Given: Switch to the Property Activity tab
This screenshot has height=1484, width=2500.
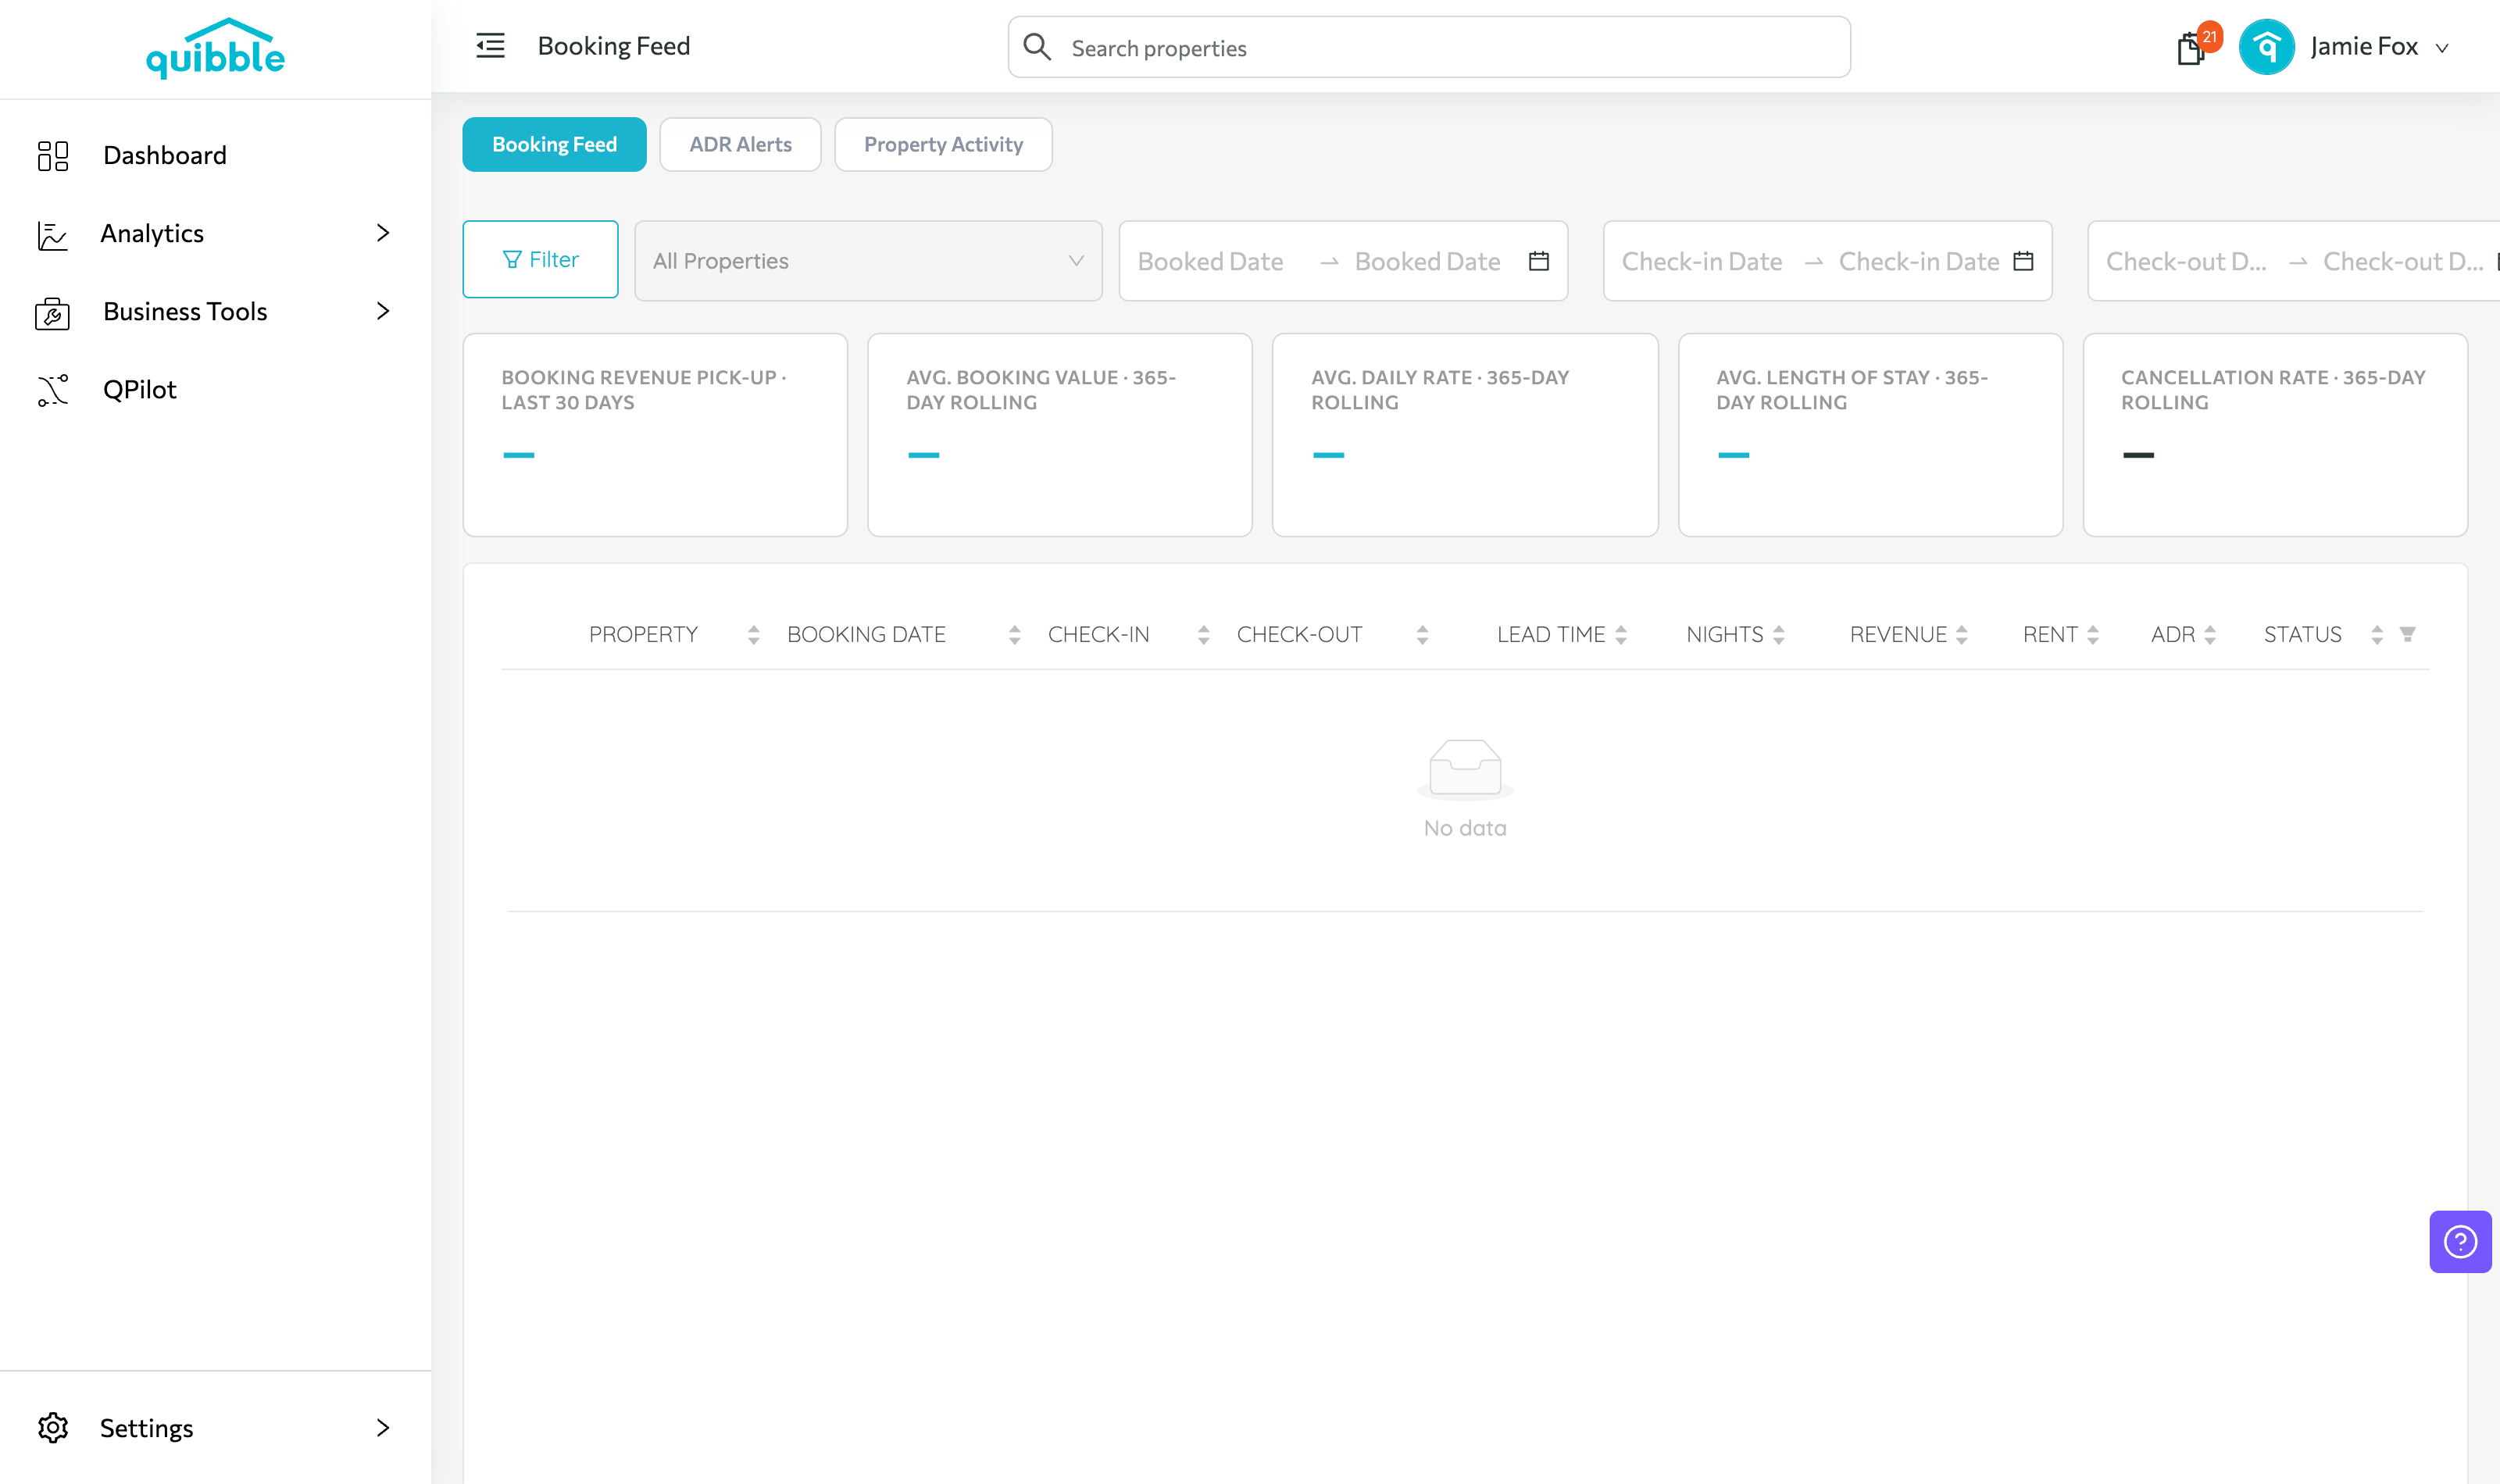Looking at the screenshot, I should (x=943, y=144).
